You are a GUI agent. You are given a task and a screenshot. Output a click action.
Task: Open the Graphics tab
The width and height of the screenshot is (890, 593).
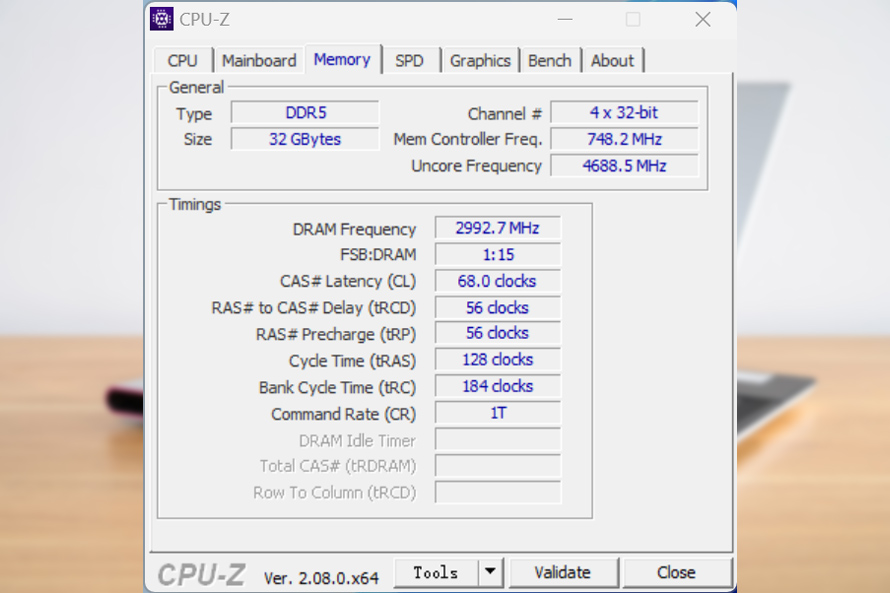(x=480, y=61)
